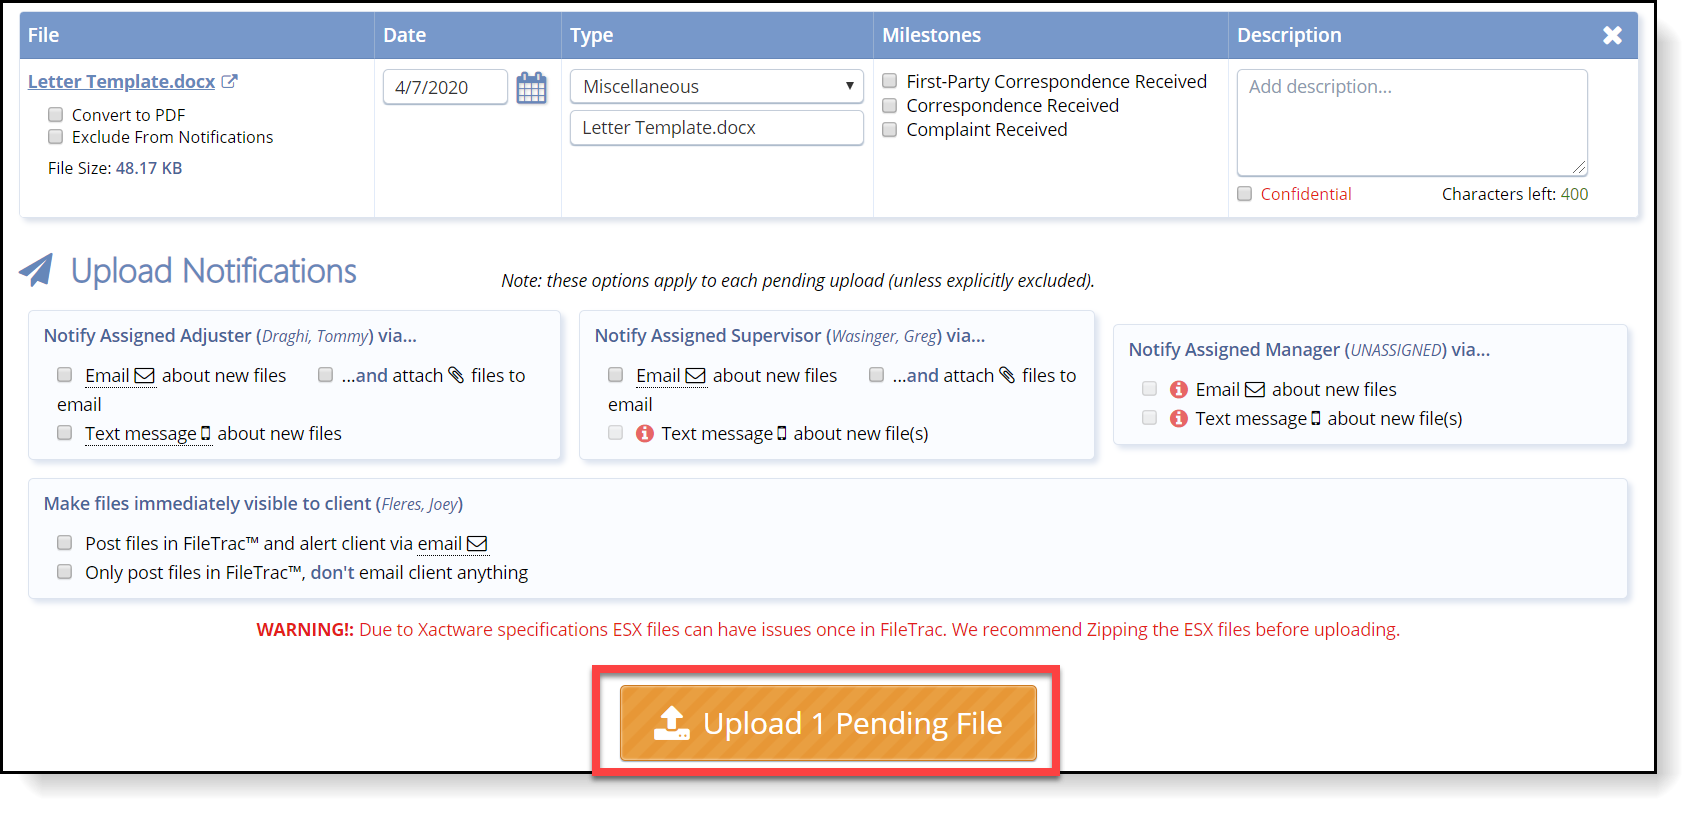Enable the Convert to PDF checkbox
The height and width of the screenshot is (817, 1700).
tap(56, 115)
